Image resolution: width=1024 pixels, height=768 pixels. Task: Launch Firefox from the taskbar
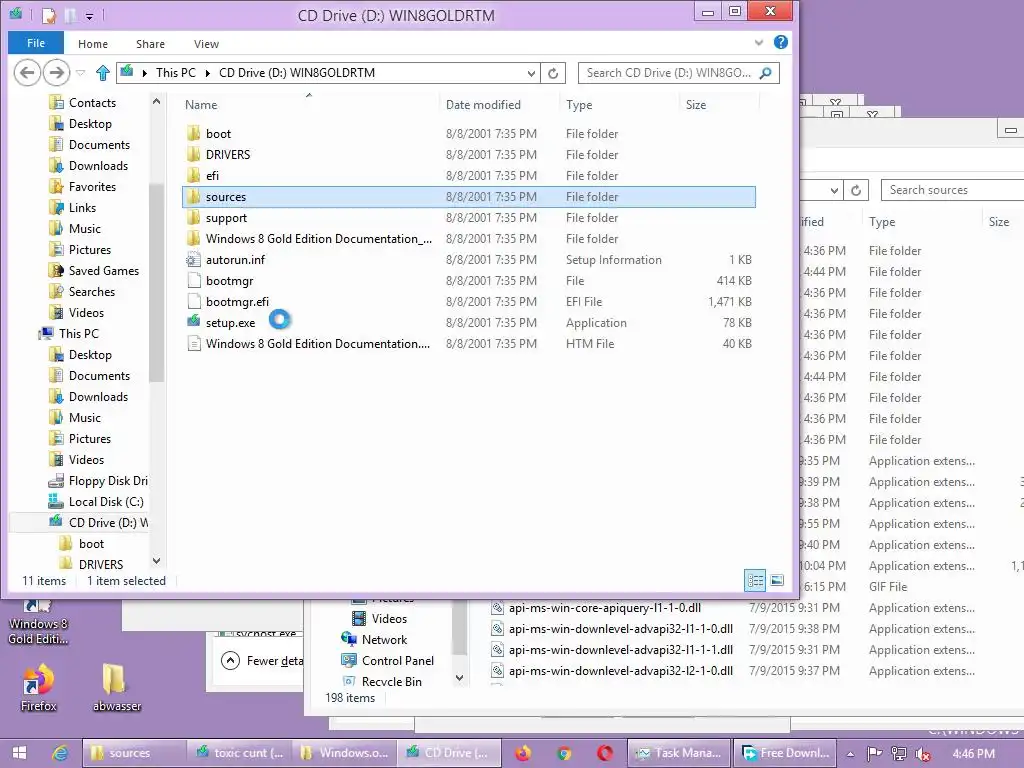(x=523, y=753)
